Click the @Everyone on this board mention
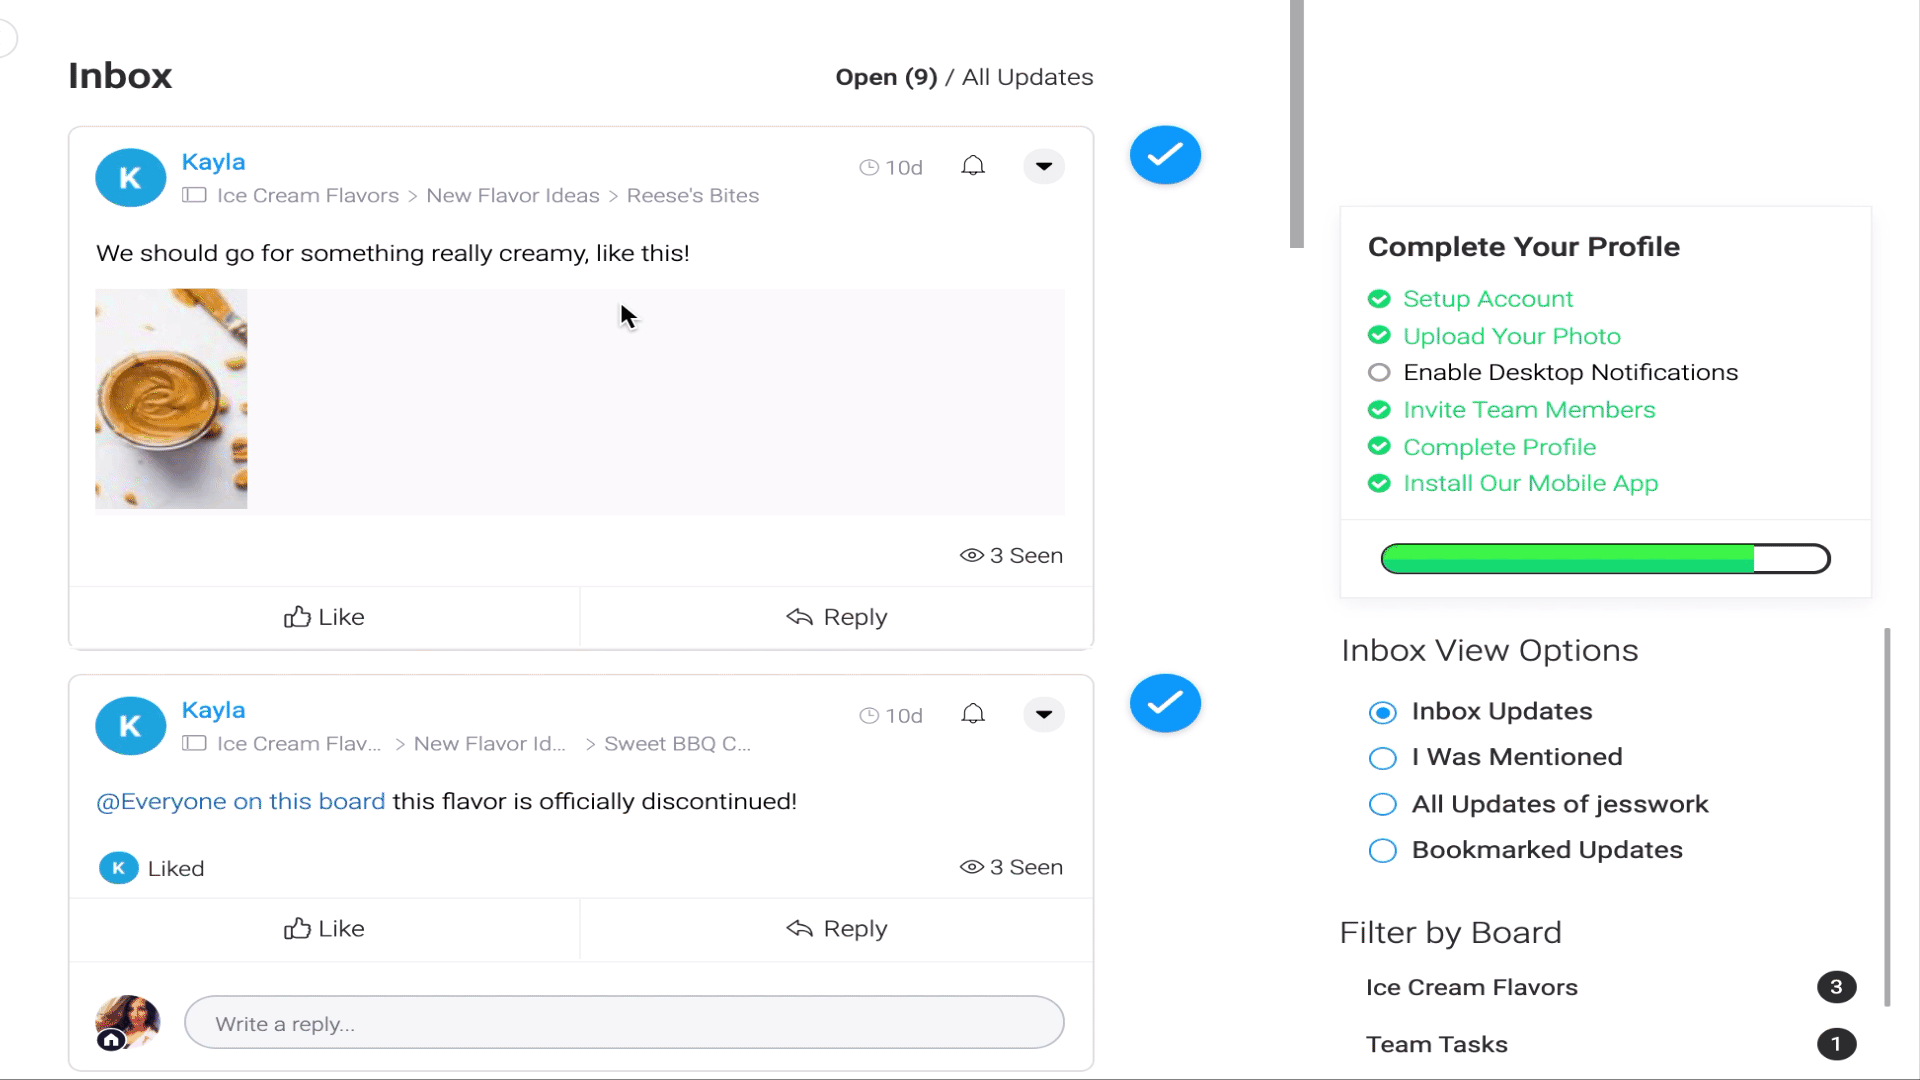 click(240, 801)
